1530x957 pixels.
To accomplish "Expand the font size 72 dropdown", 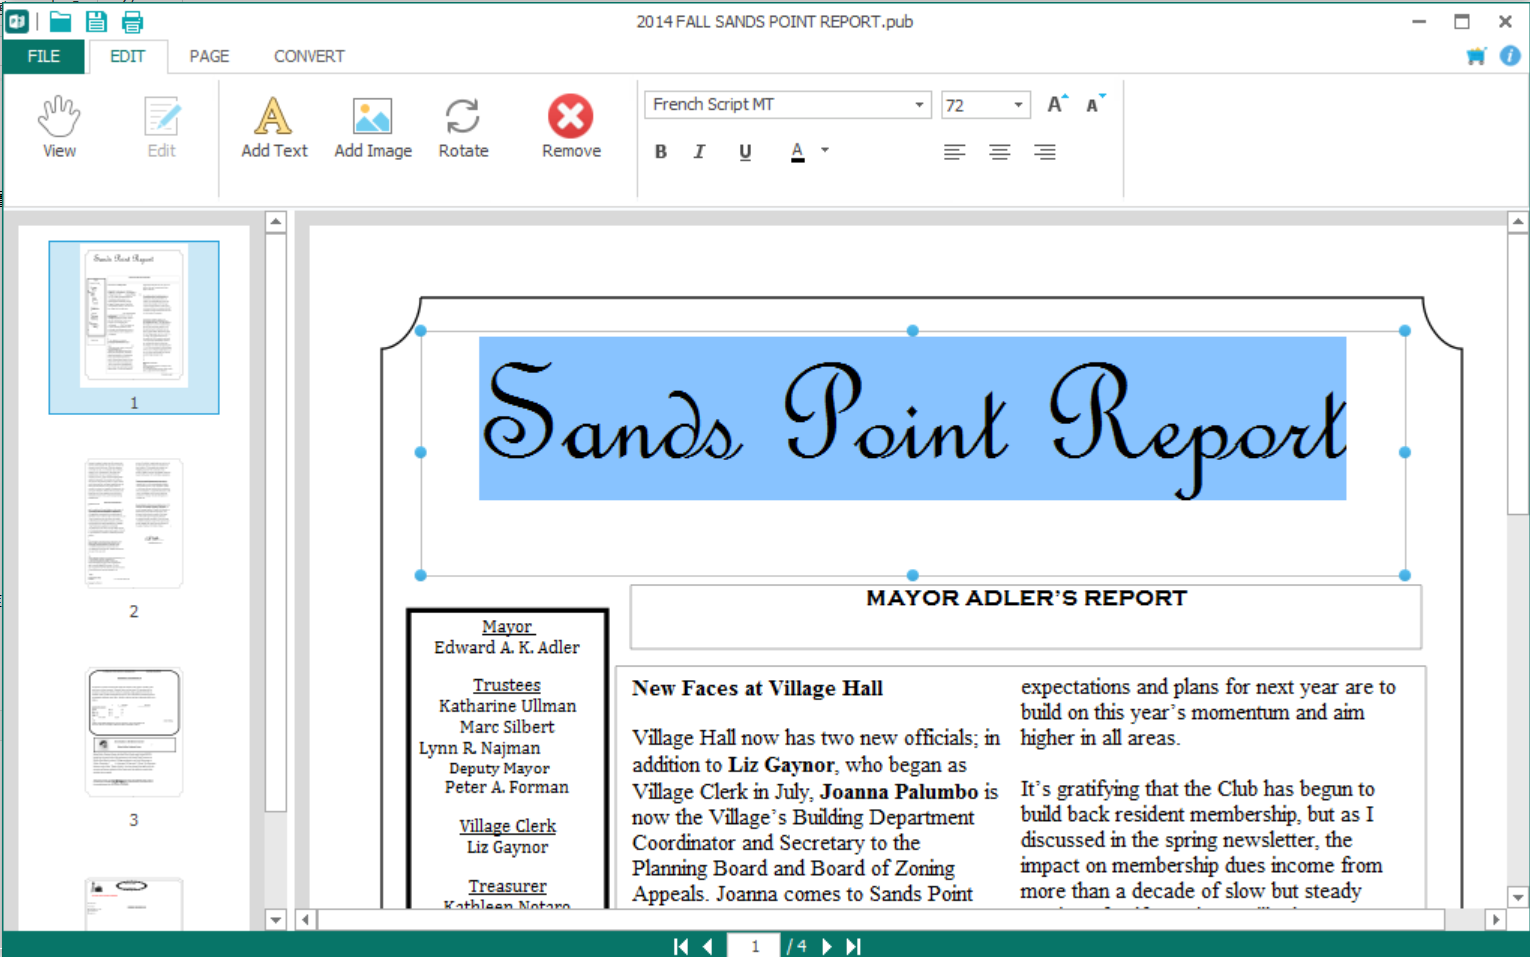I will (x=1018, y=105).
